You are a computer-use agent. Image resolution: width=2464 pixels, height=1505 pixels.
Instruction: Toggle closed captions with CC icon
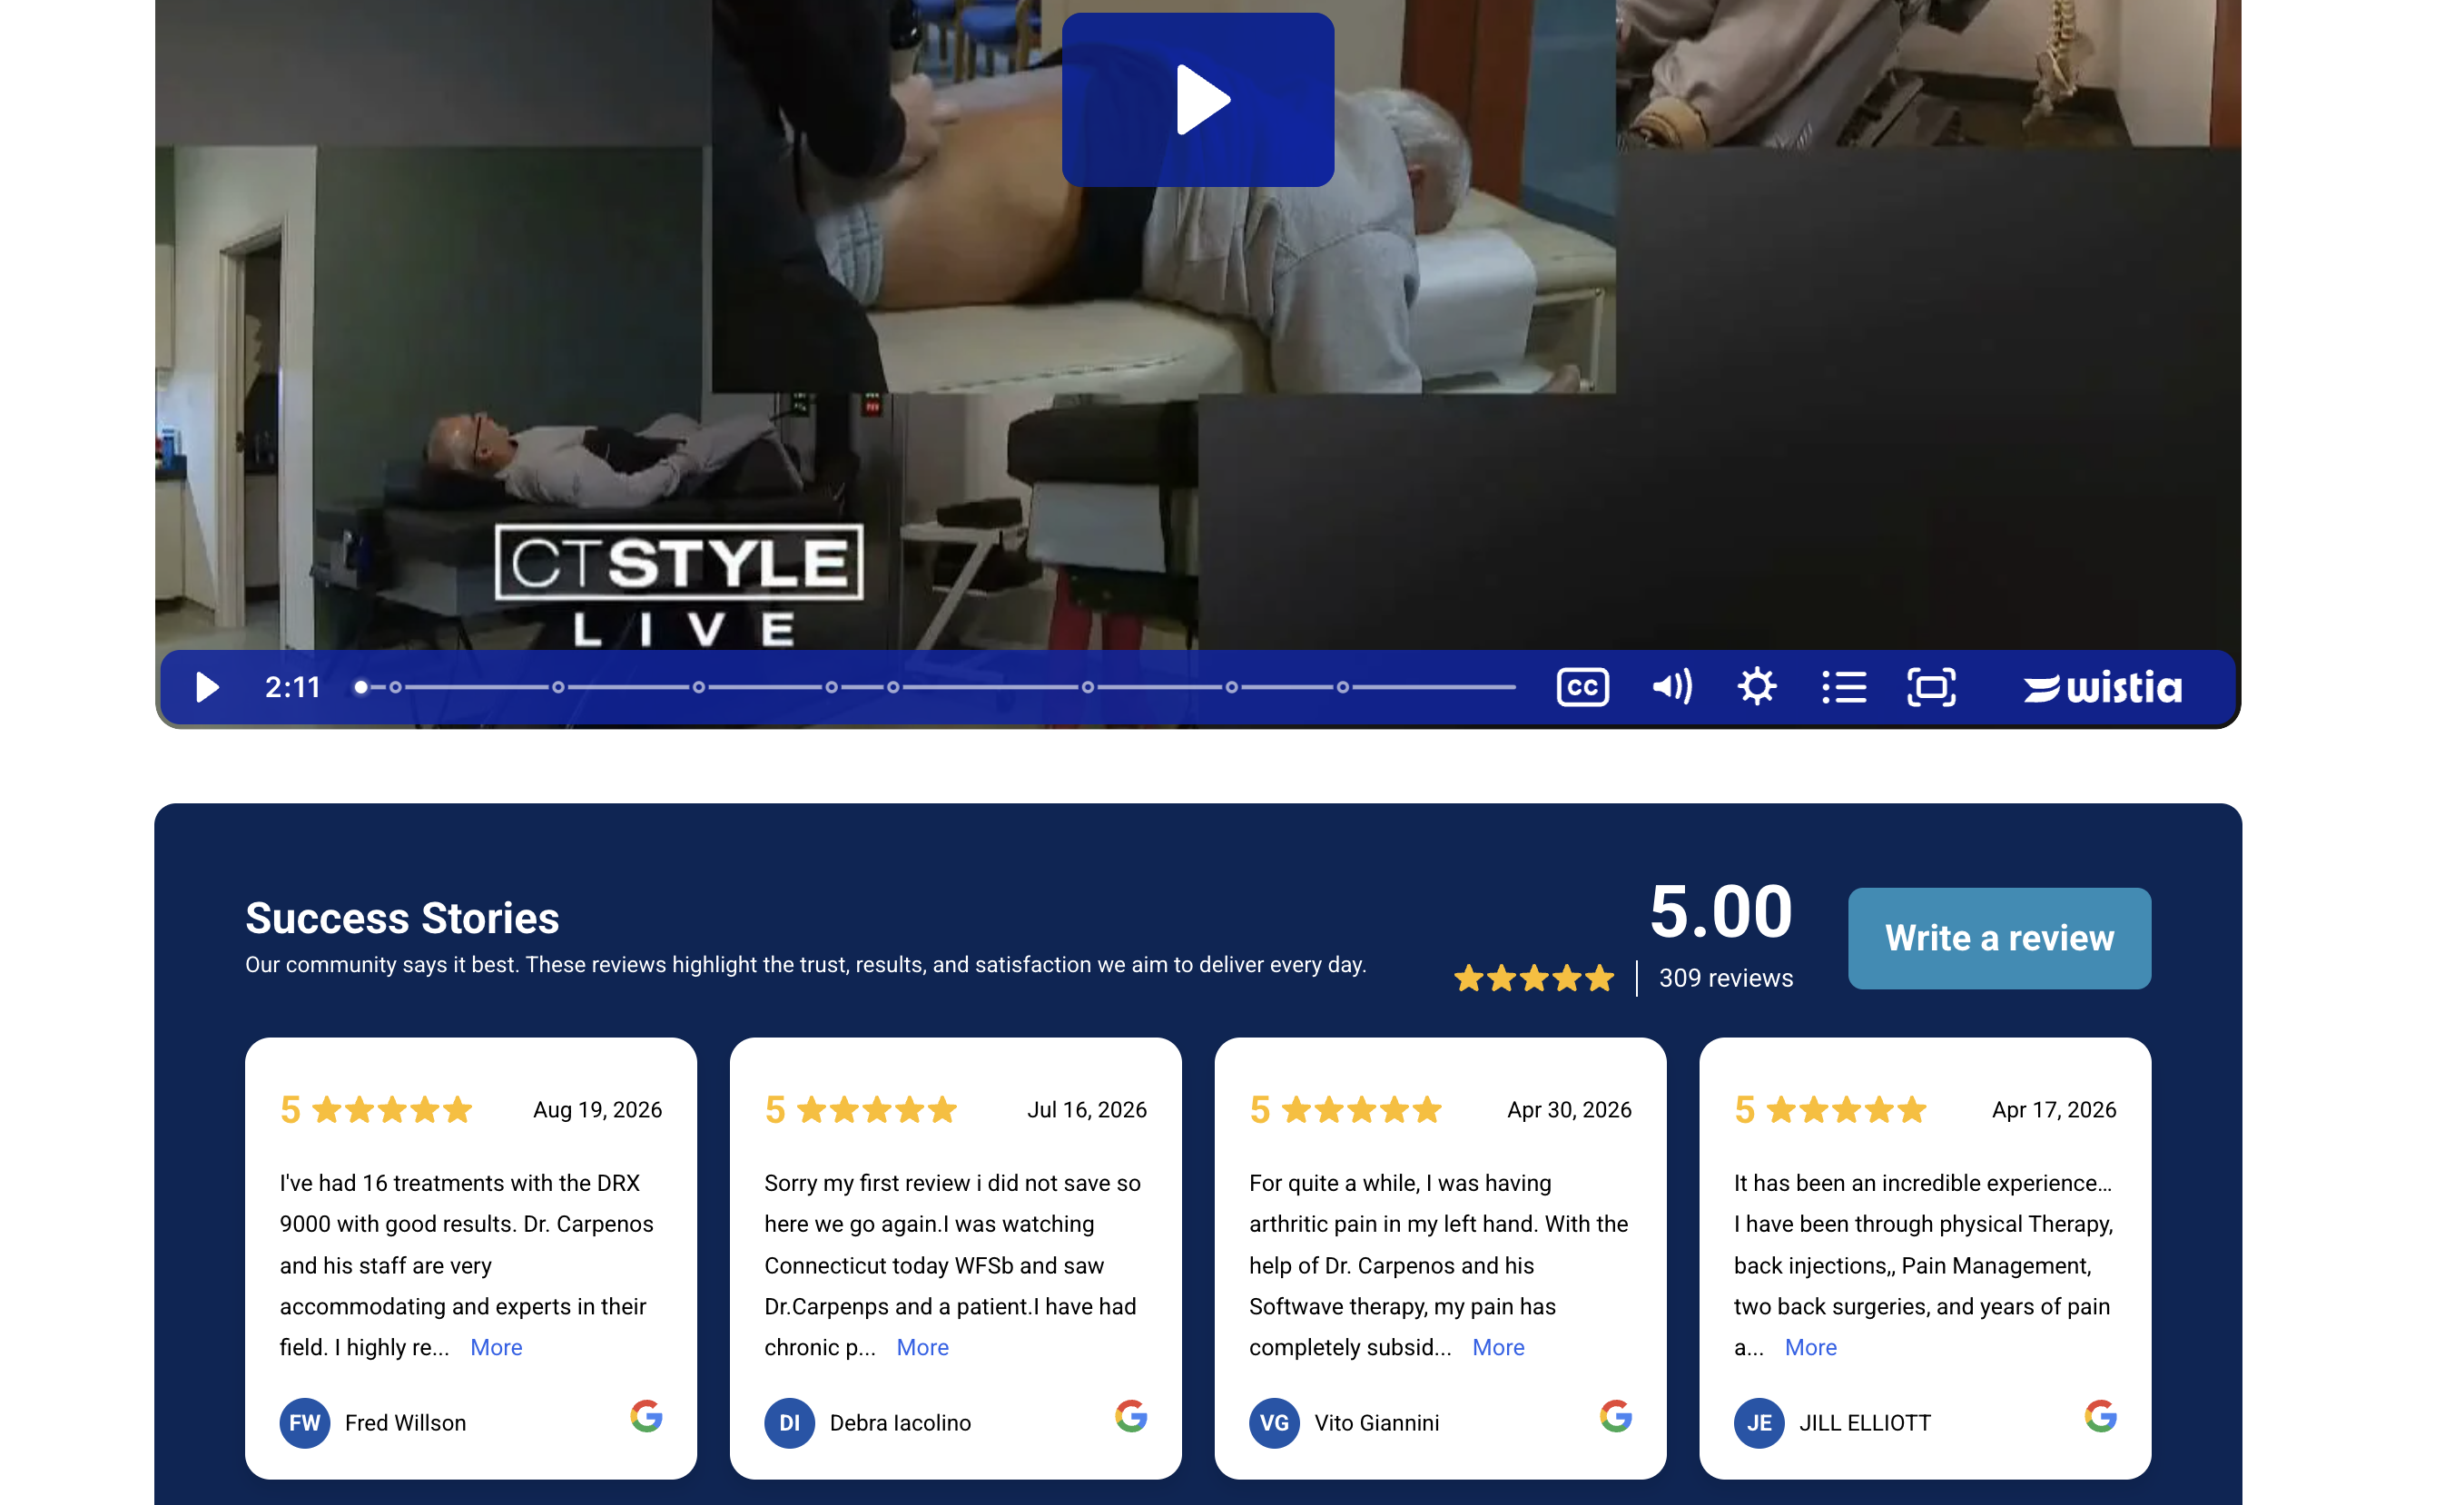pos(1582,687)
